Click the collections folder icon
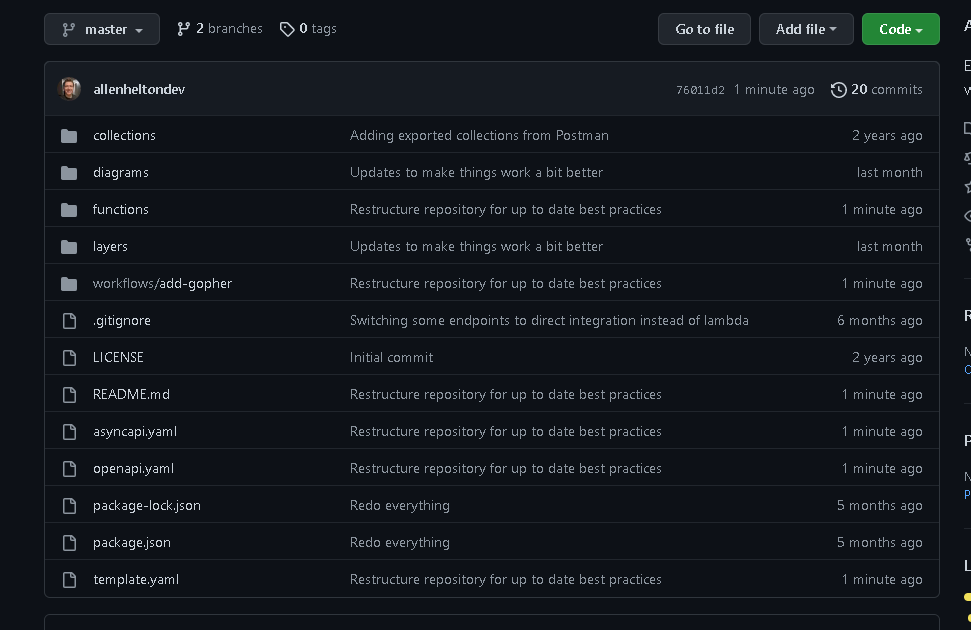 click(x=69, y=135)
